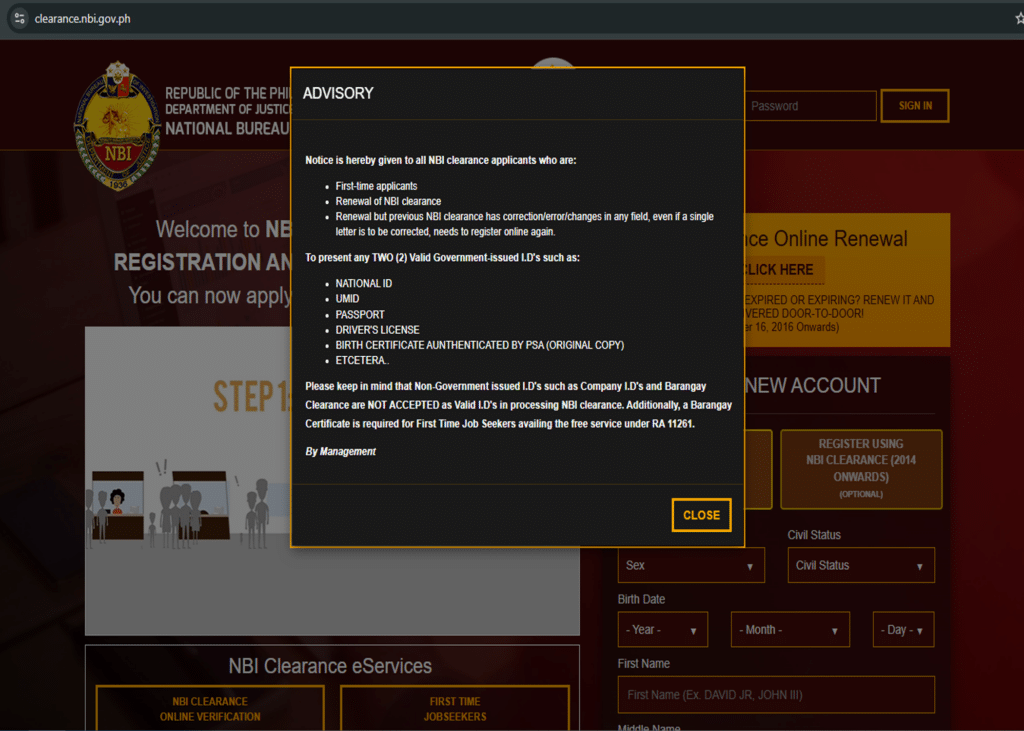1024x731 pixels.
Task: Click the 'DRIVER'S LICENSE' list item
Action: click(377, 330)
